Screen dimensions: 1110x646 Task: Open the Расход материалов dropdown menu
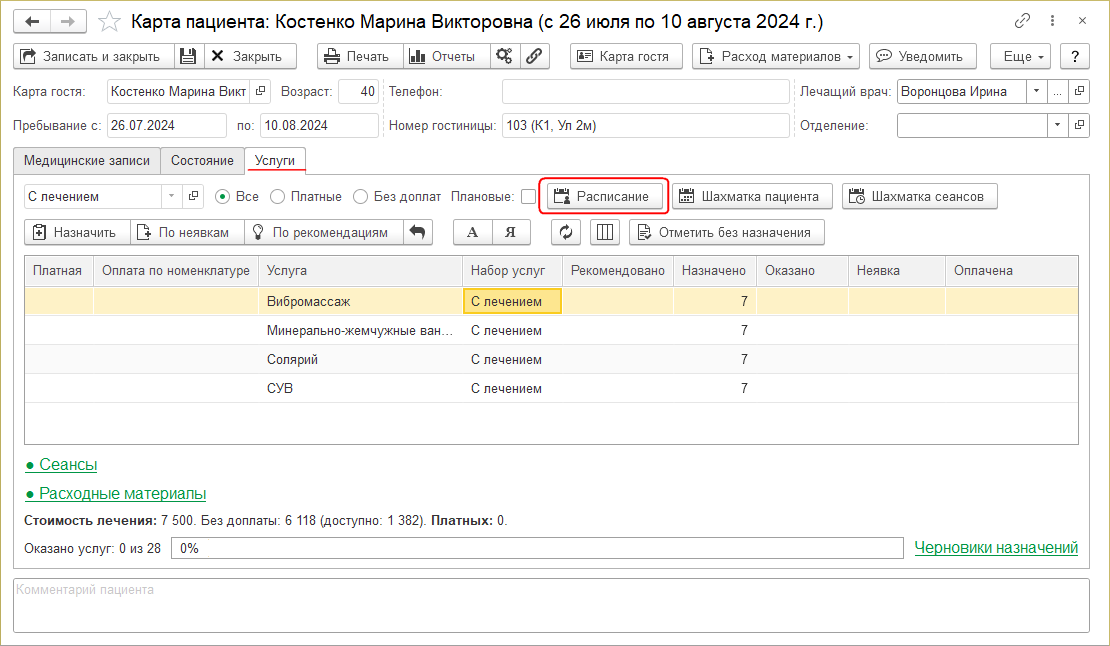776,57
